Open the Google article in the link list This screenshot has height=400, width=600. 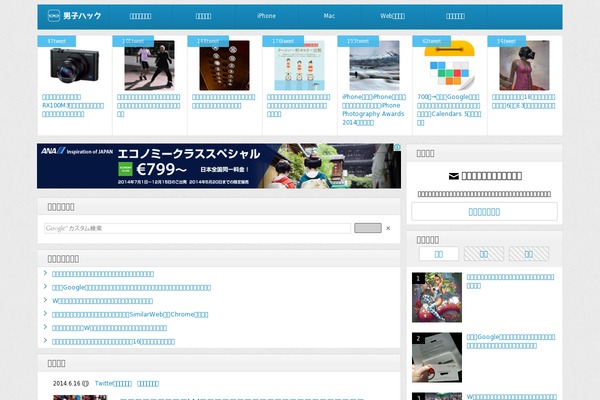(x=131, y=287)
